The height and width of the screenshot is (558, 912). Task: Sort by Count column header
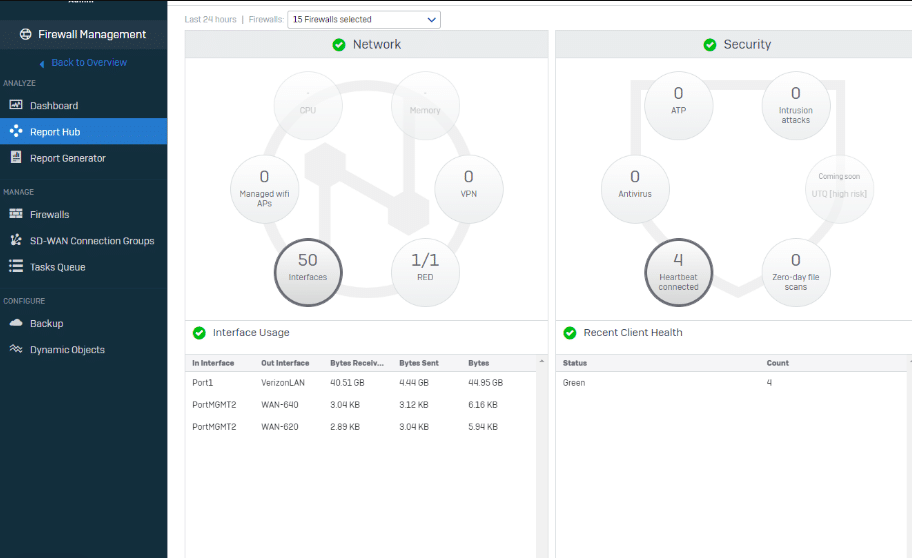(778, 363)
